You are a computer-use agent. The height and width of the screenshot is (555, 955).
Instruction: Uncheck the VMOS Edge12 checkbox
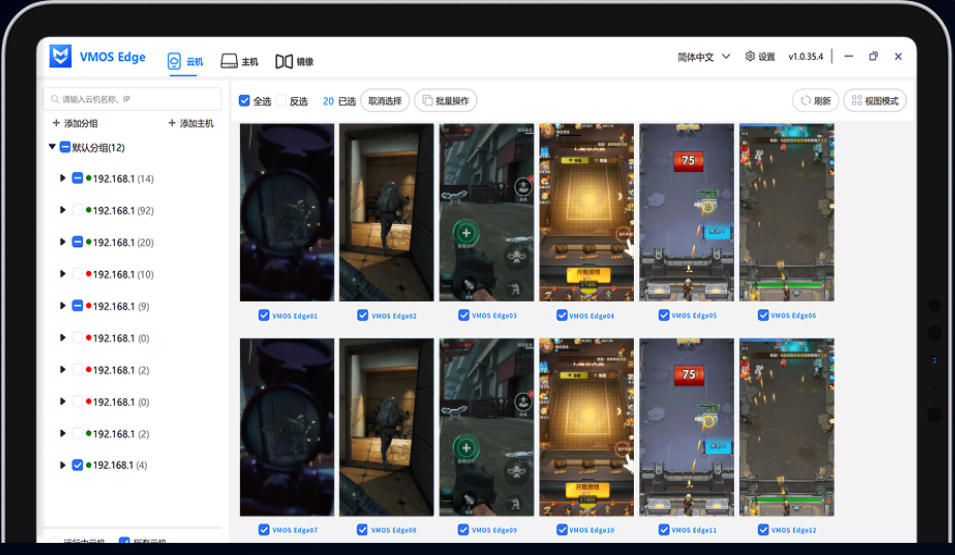coord(763,529)
